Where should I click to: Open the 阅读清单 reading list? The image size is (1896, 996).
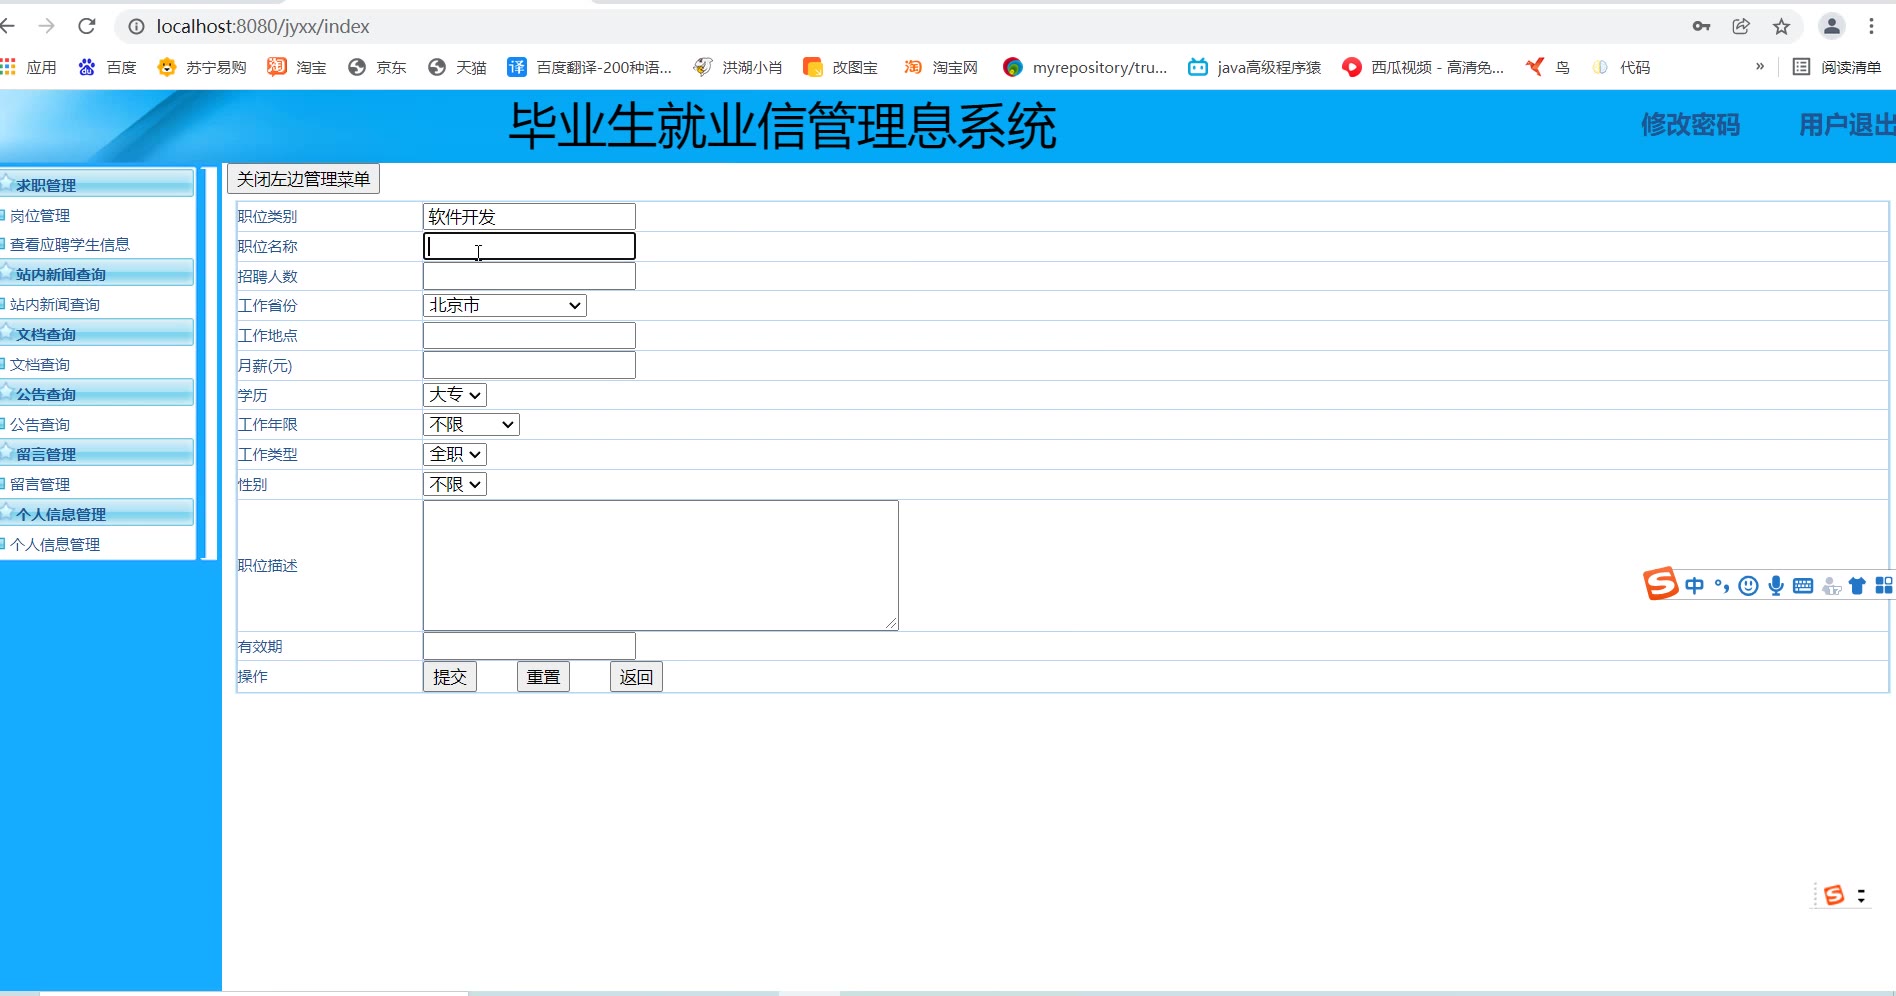click(1837, 67)
